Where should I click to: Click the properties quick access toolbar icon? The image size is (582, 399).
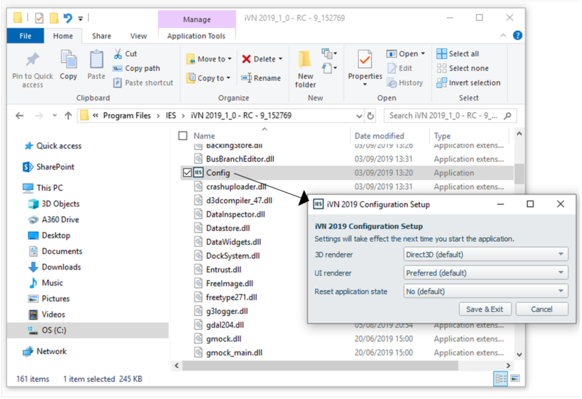(x=39, y=18)
